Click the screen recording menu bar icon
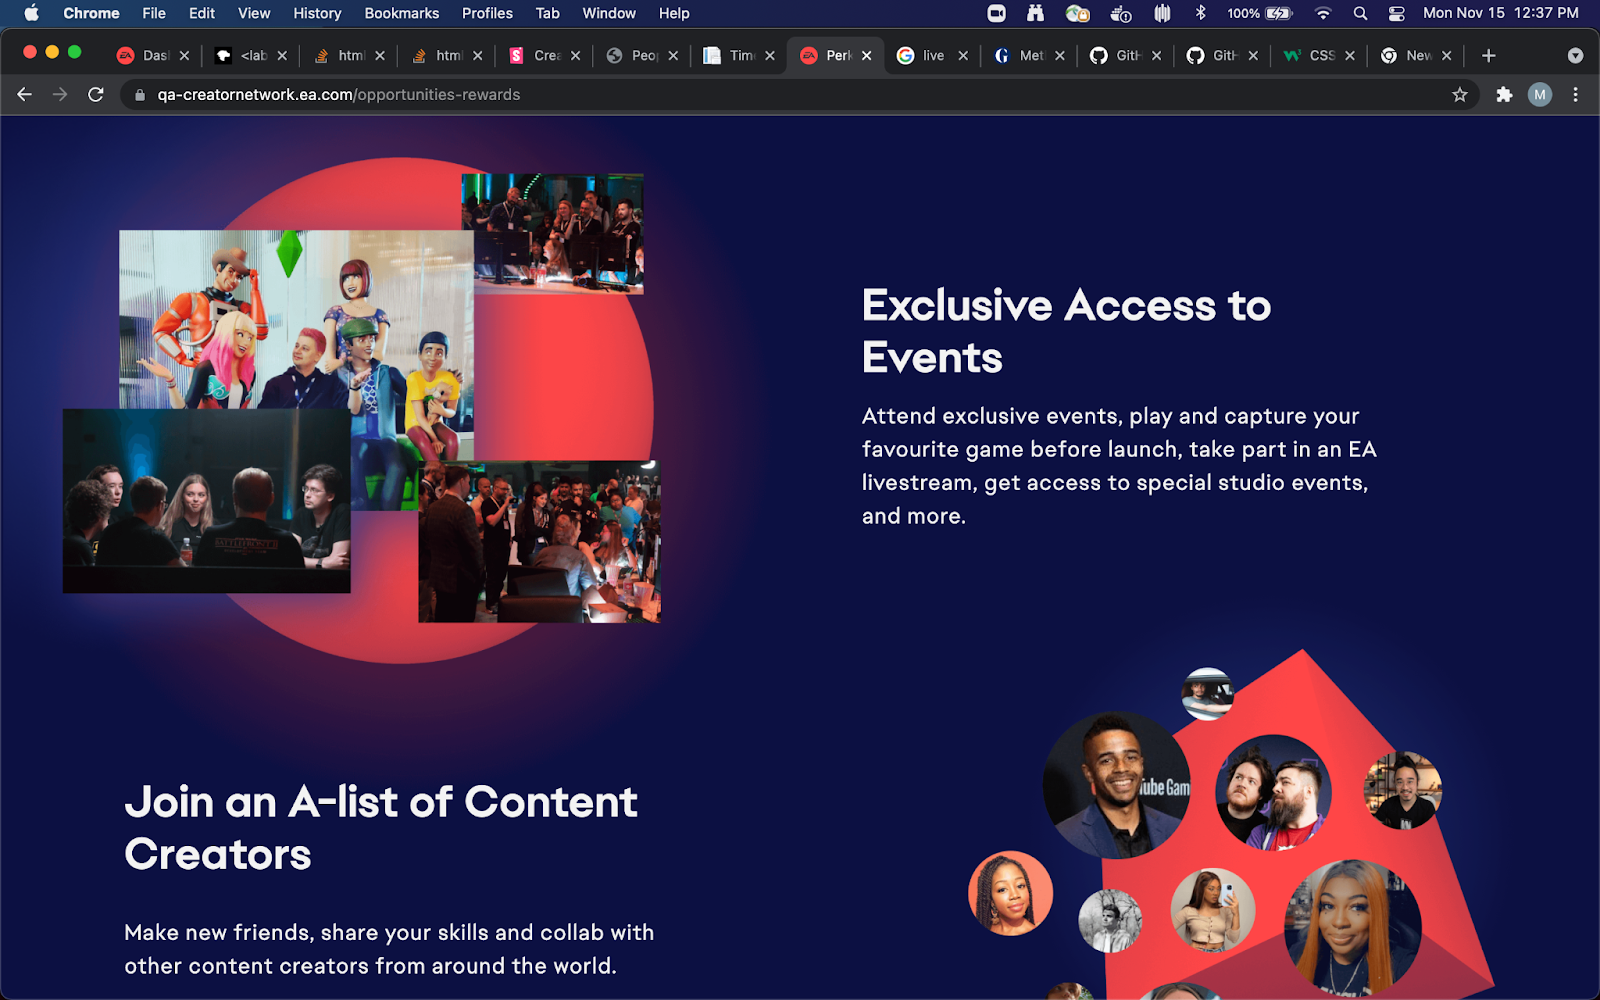The width and height of the screenshot is (1600, 1000). (x=996, y=13)
